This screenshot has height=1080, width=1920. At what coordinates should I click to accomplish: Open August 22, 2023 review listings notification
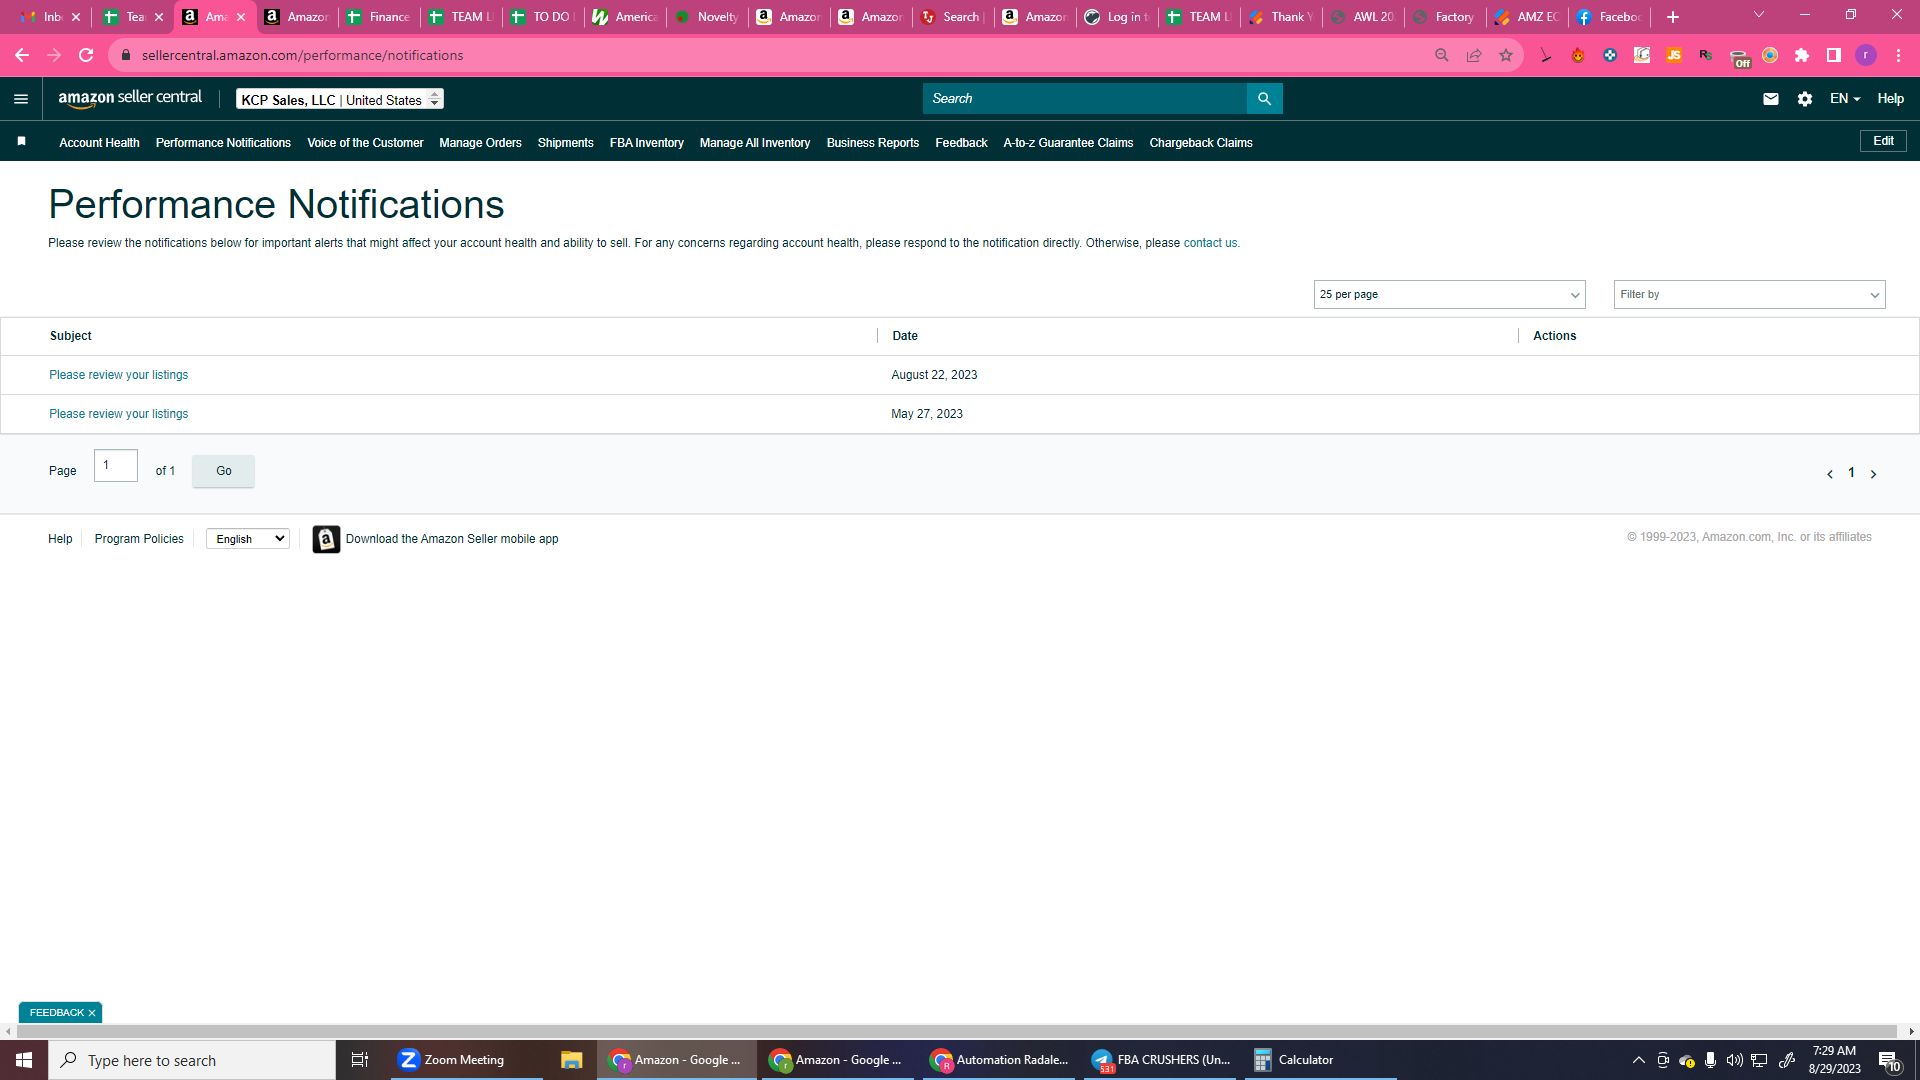click(118, 375)
